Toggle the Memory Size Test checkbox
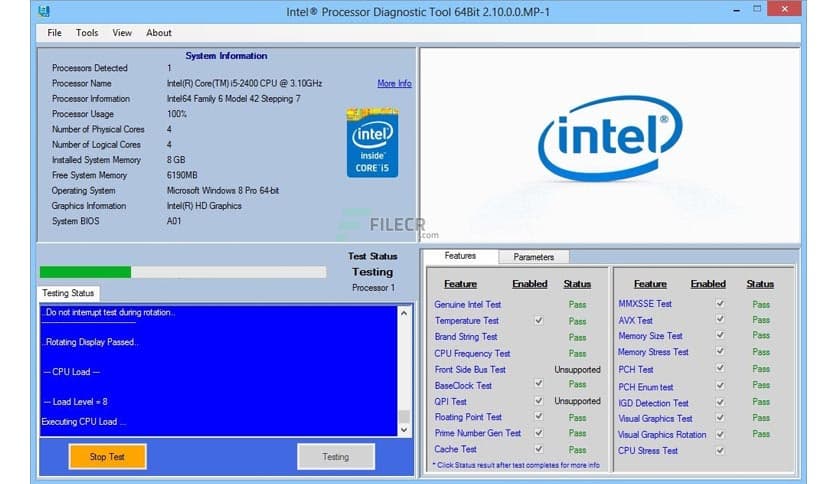Image resolution: width=836 pixels, height=484 pixels. point(720,335)
